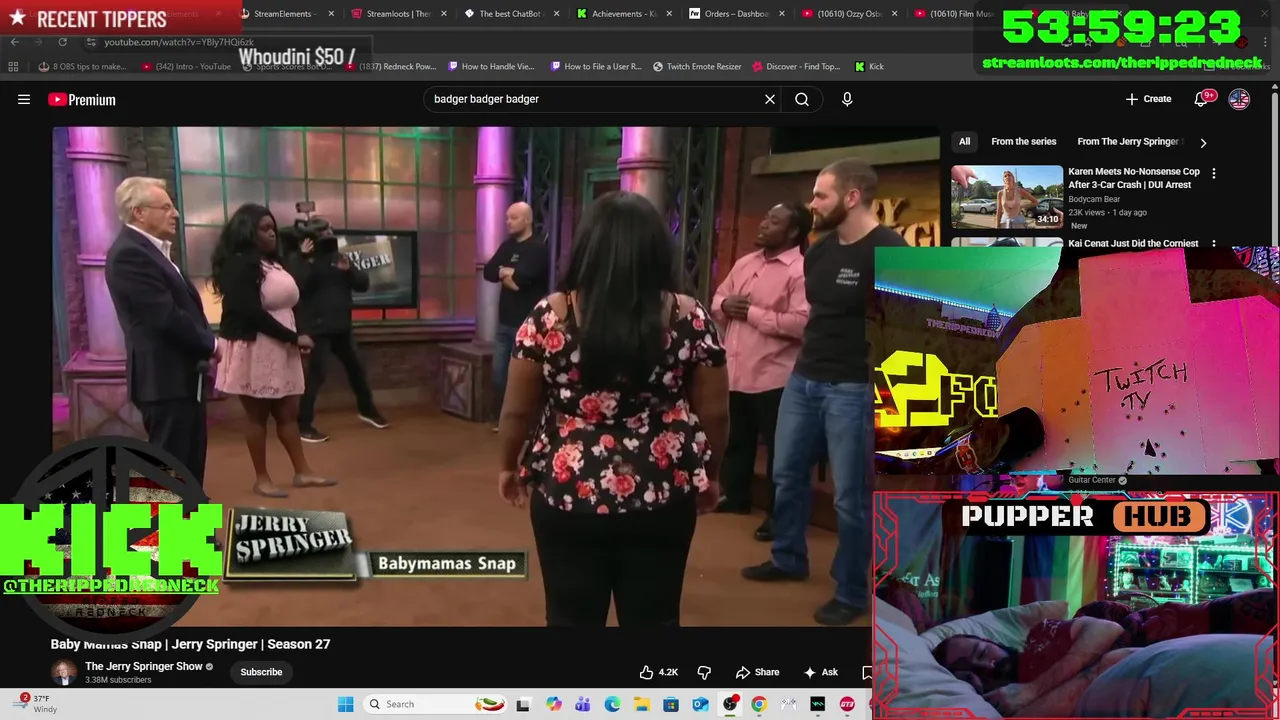Open the How to File a User R... bookmark
This screenshot has height=720, width=1280.
596,66
